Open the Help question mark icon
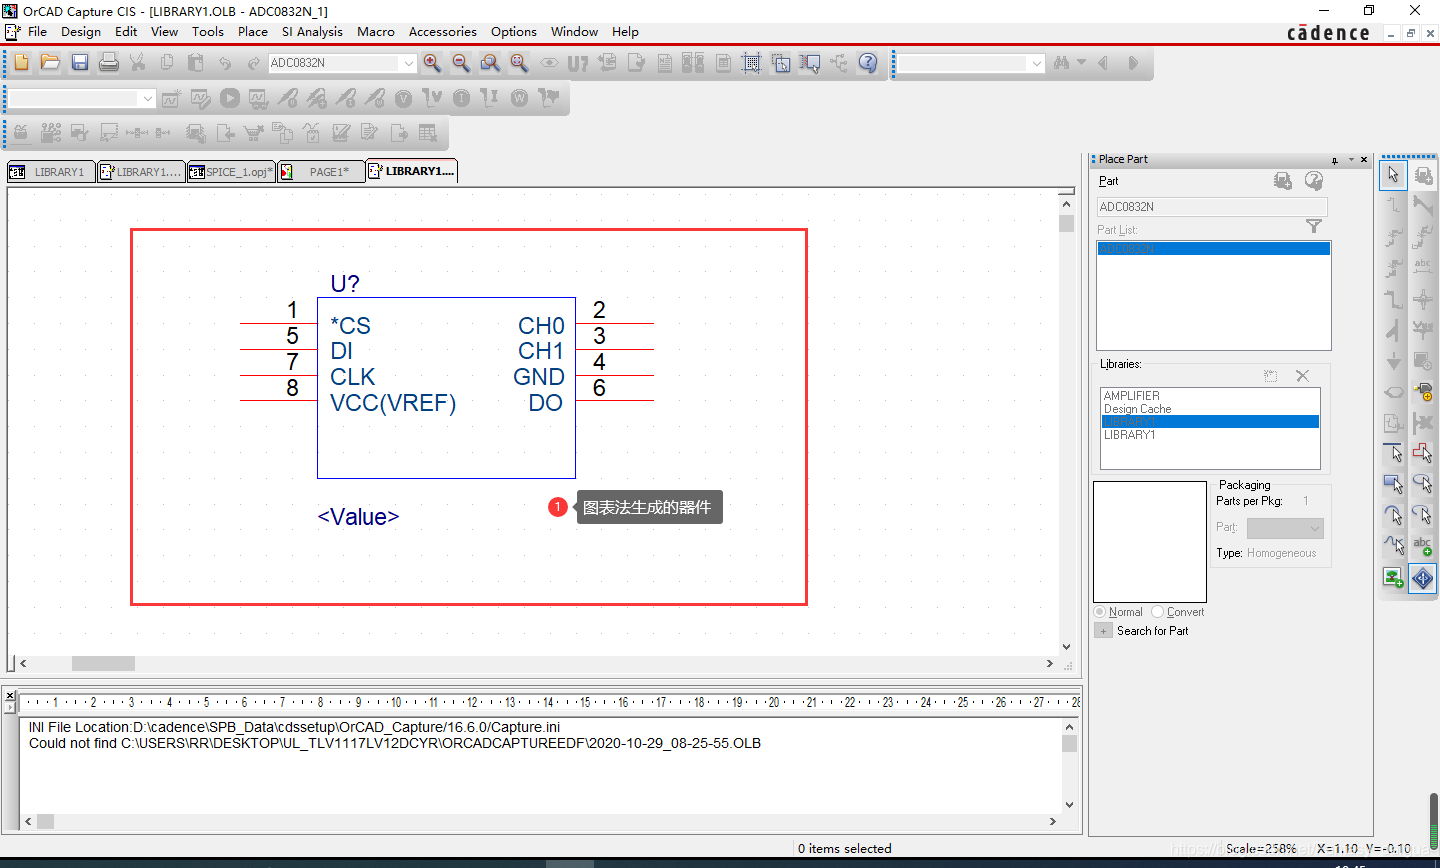 coord(868,63)
